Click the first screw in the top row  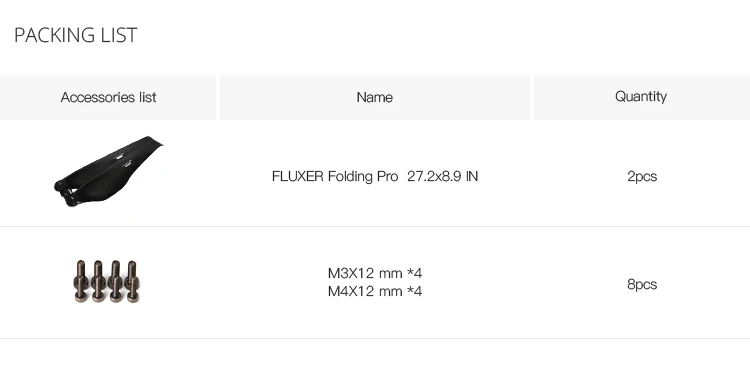(x=81, y=273)
